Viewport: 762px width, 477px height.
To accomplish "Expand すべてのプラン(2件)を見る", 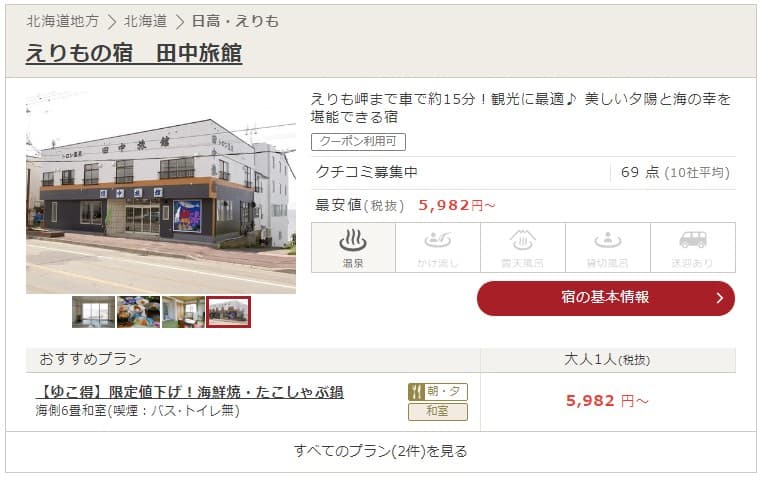I will 381,451.
